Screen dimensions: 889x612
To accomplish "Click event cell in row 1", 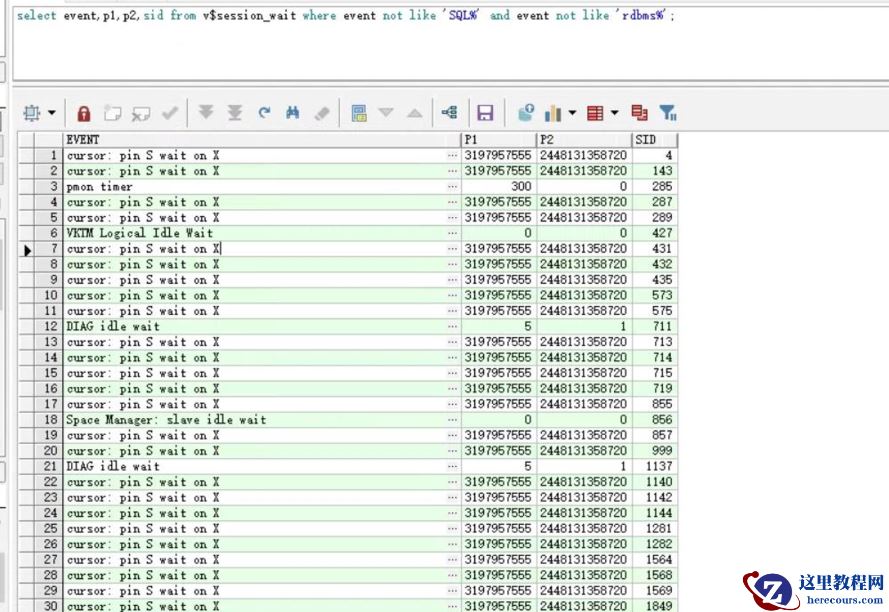I will [262, 155].
